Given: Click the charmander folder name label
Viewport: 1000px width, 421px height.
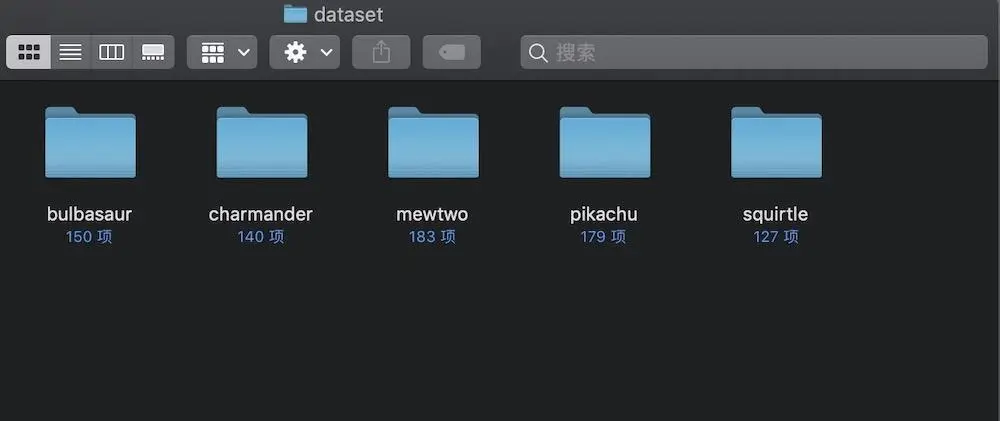Looking at the screenshot, I should pos(261,214).
